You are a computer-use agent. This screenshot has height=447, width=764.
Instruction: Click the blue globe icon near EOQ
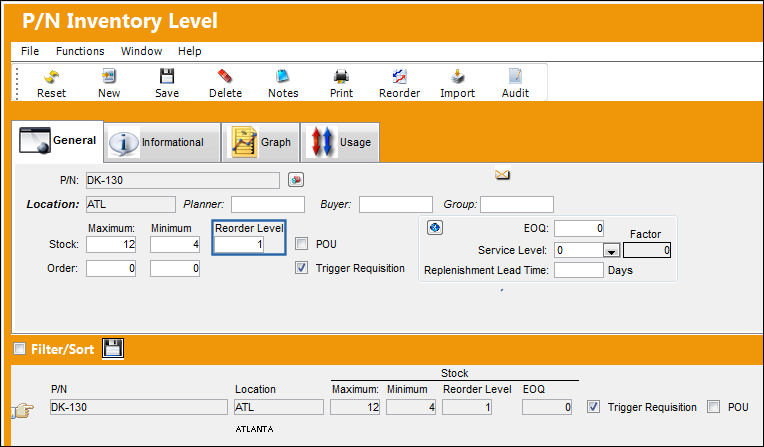(435, 228)
